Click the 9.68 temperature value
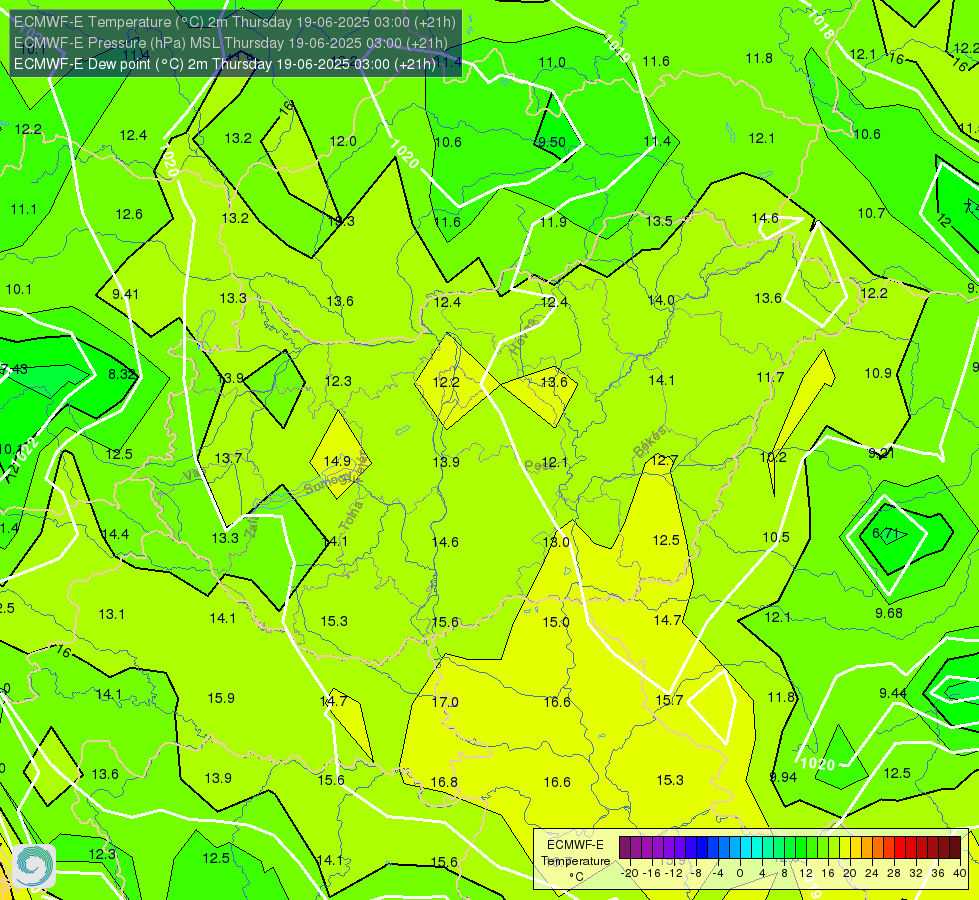 coord(888,613)
